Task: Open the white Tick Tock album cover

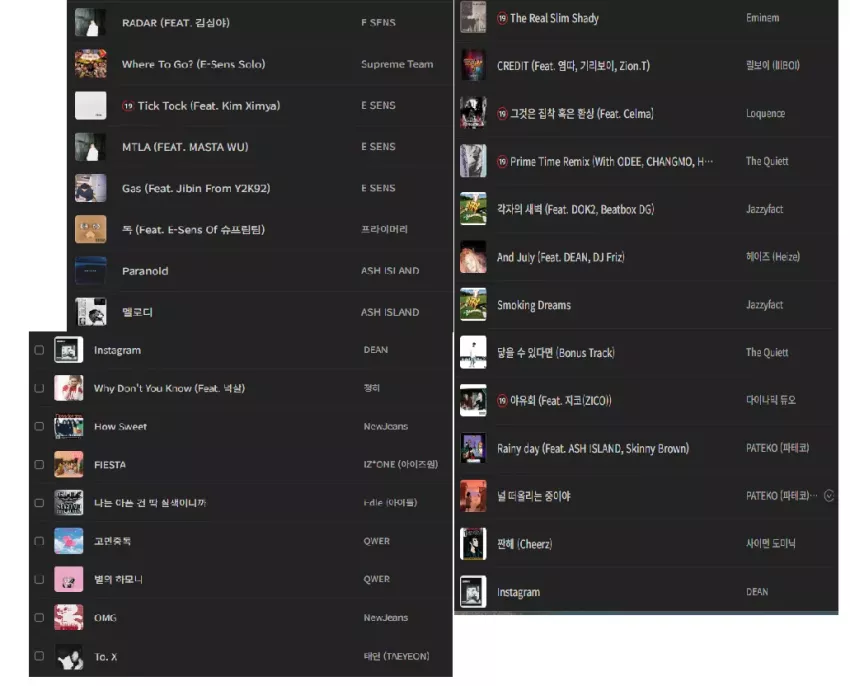Action: click(x=91, y=105)
